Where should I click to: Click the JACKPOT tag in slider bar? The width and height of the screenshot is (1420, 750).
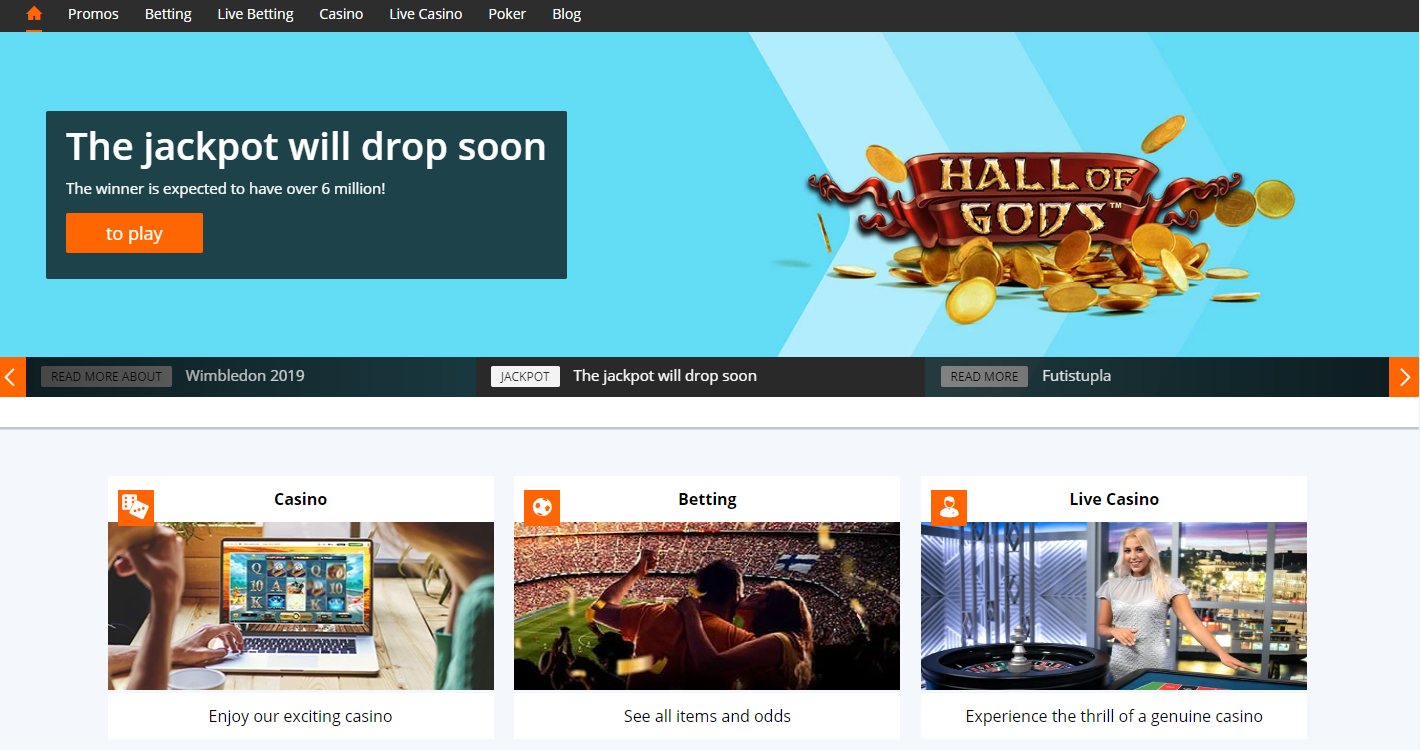pos(525,376)
